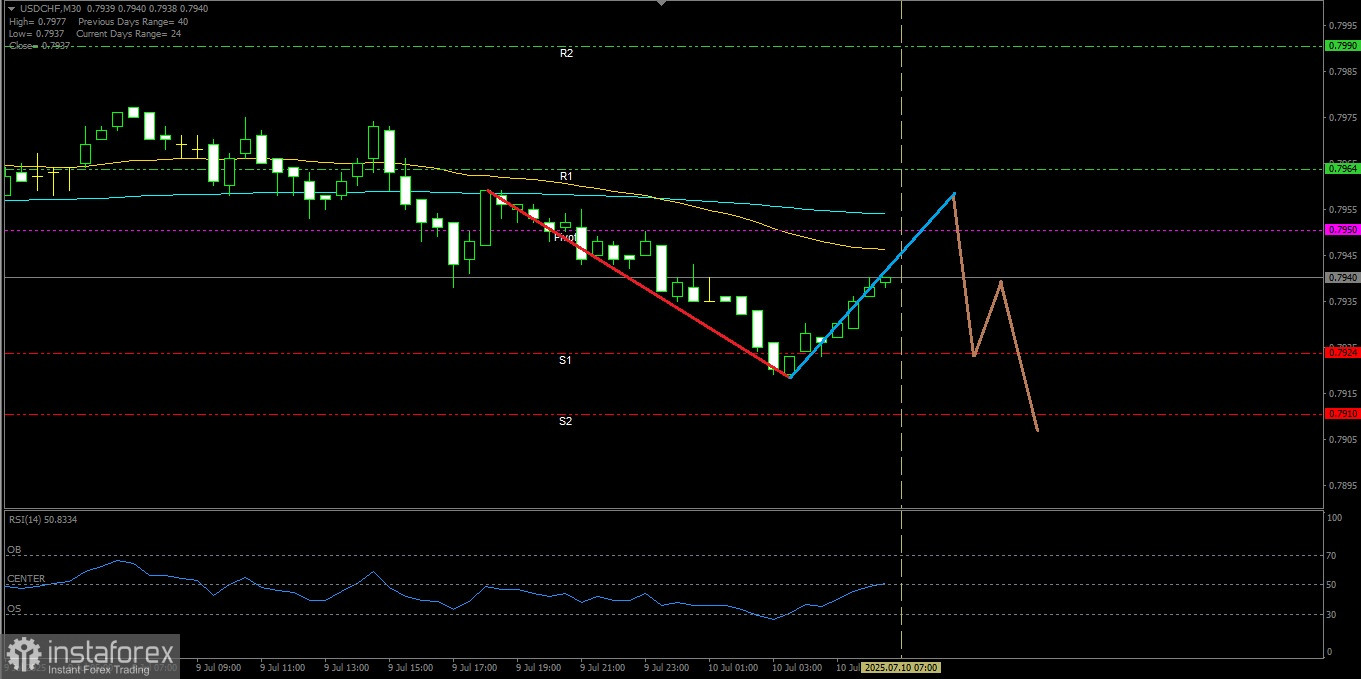Image resolution: width=1361 pixels, height=679 pixels.
Task: Click the chart shift triangle on the top edge
Action: (659, 4)
